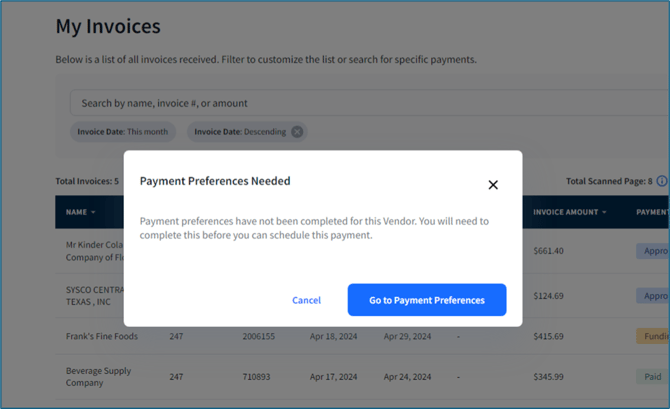Click the Paid status badge

652,377
